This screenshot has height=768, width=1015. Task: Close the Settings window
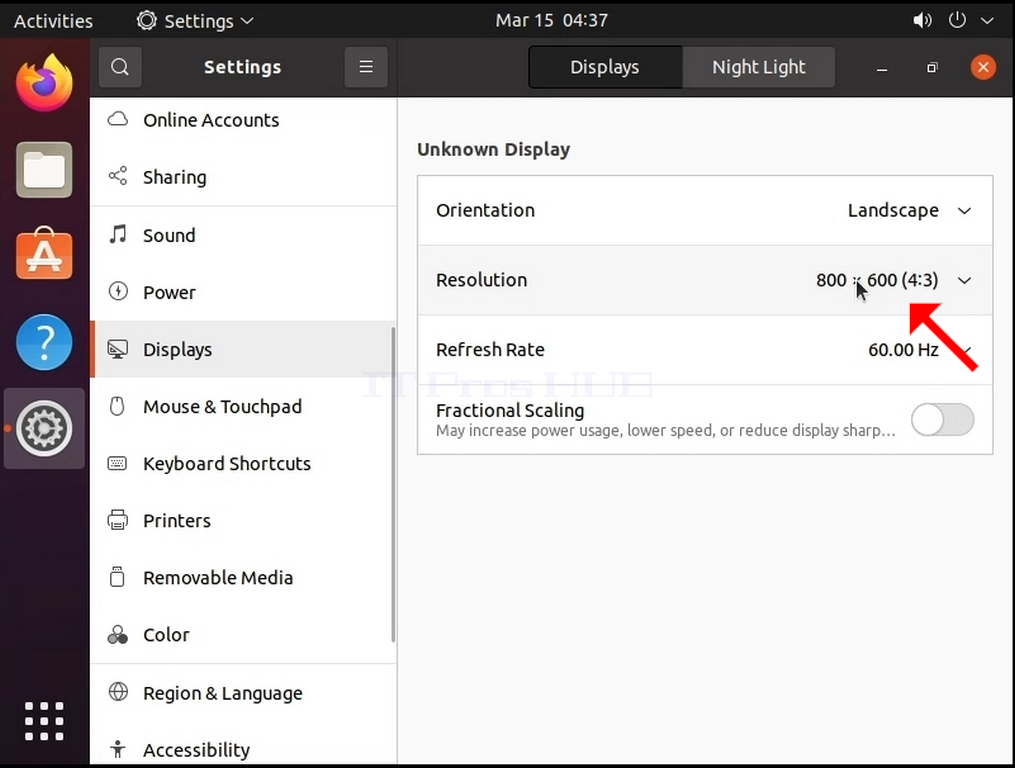point(983,67)
